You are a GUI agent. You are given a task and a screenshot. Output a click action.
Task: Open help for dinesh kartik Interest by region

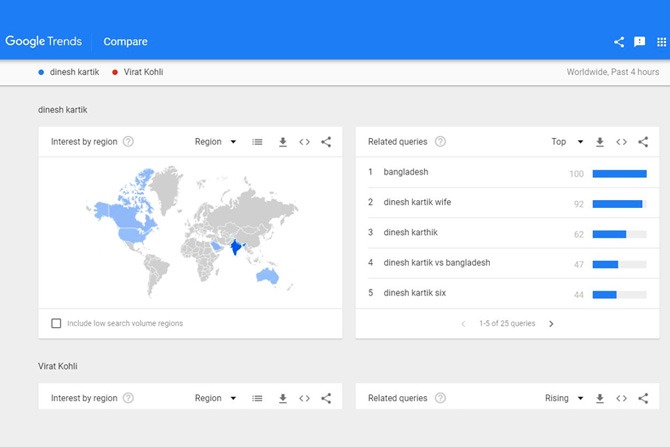[128, 141]
